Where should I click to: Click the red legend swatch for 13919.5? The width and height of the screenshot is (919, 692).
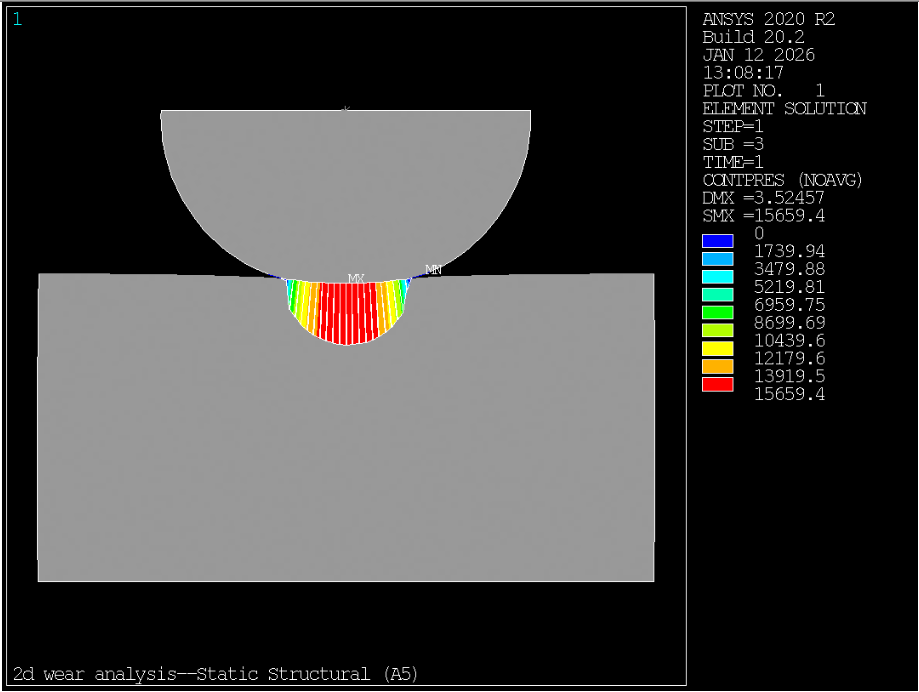coord(717,384)
